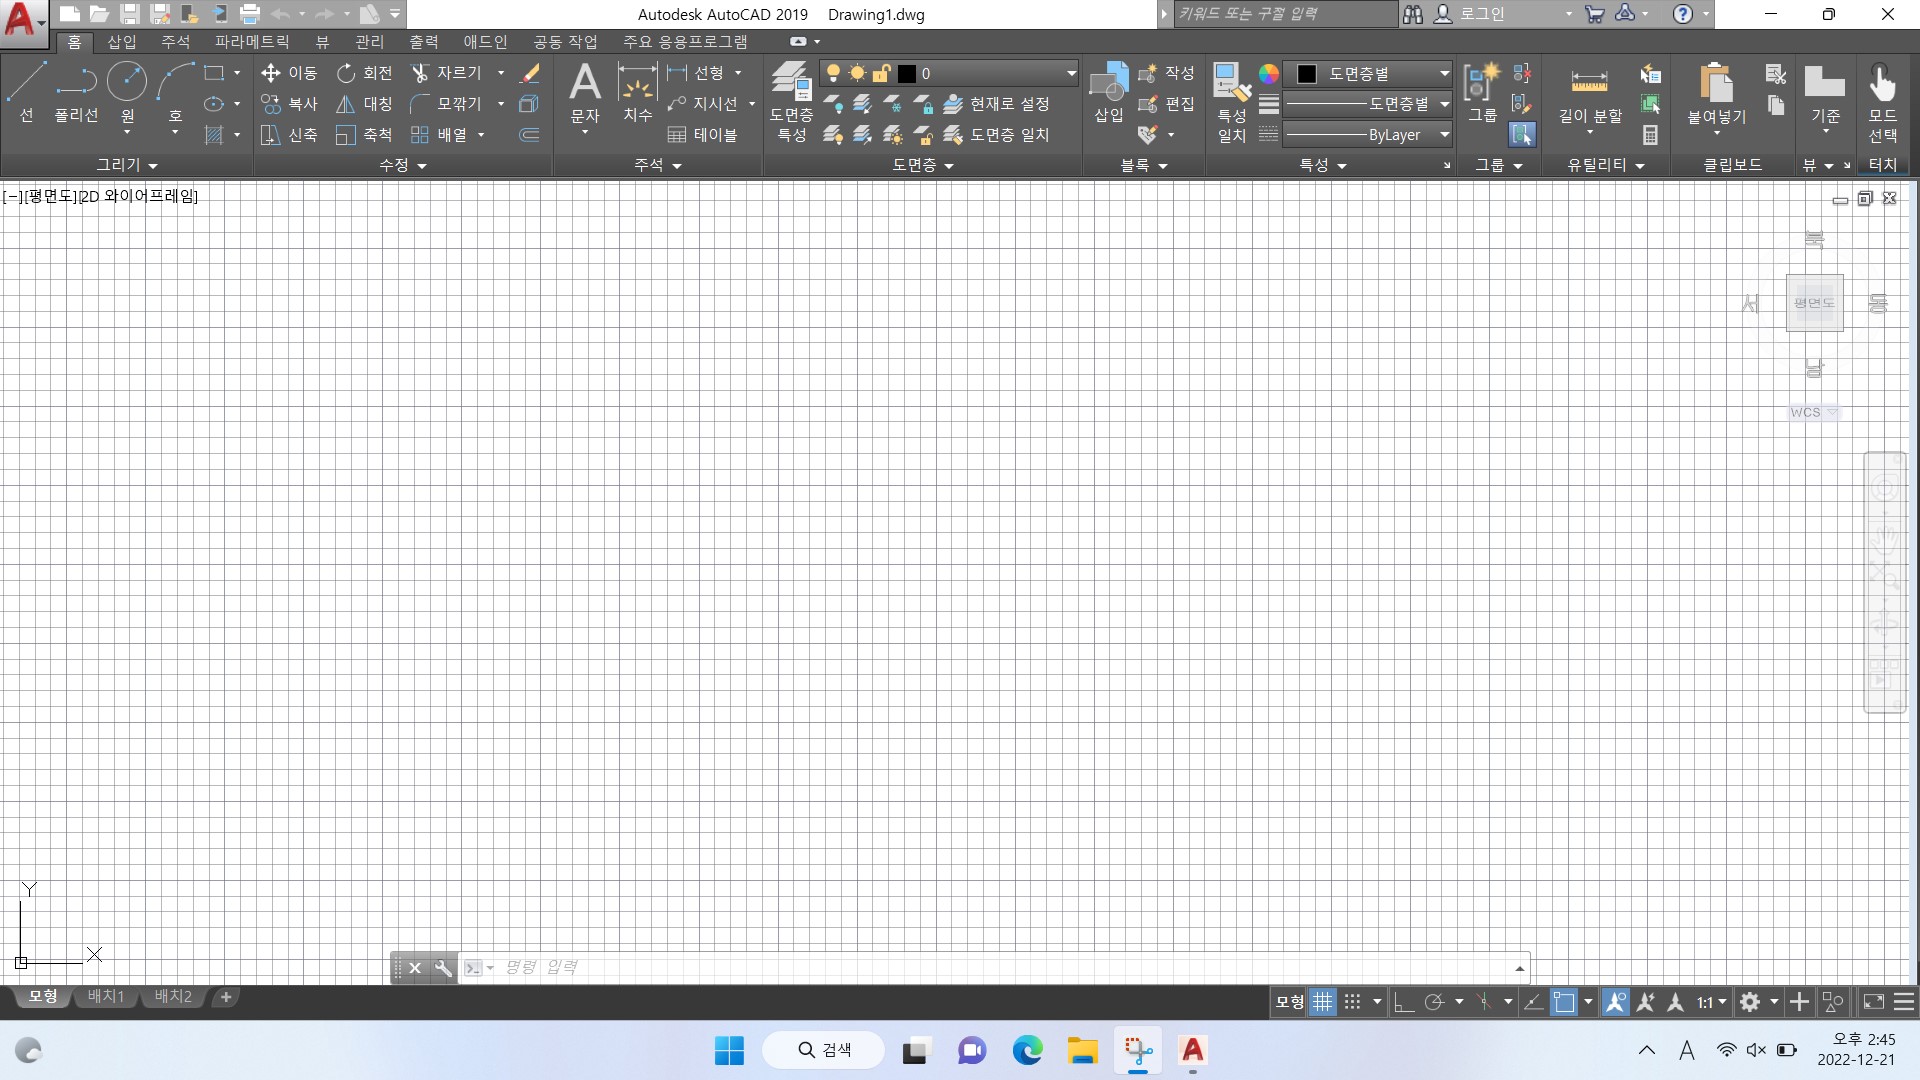Viewport: 1920px width, 1080px height.
Task: Click 붙여넣기 (Paste) icon
Action: (x=1717, y=95)
